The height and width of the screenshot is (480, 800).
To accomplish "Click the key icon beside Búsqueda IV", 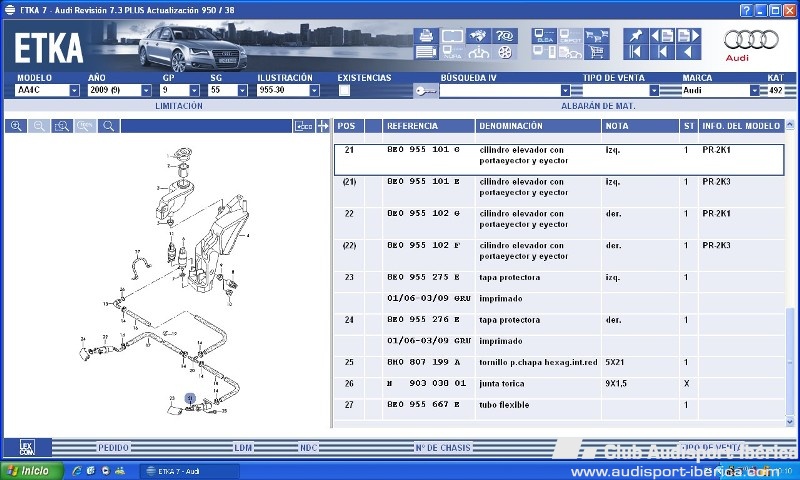I will (x=426, y=91).
